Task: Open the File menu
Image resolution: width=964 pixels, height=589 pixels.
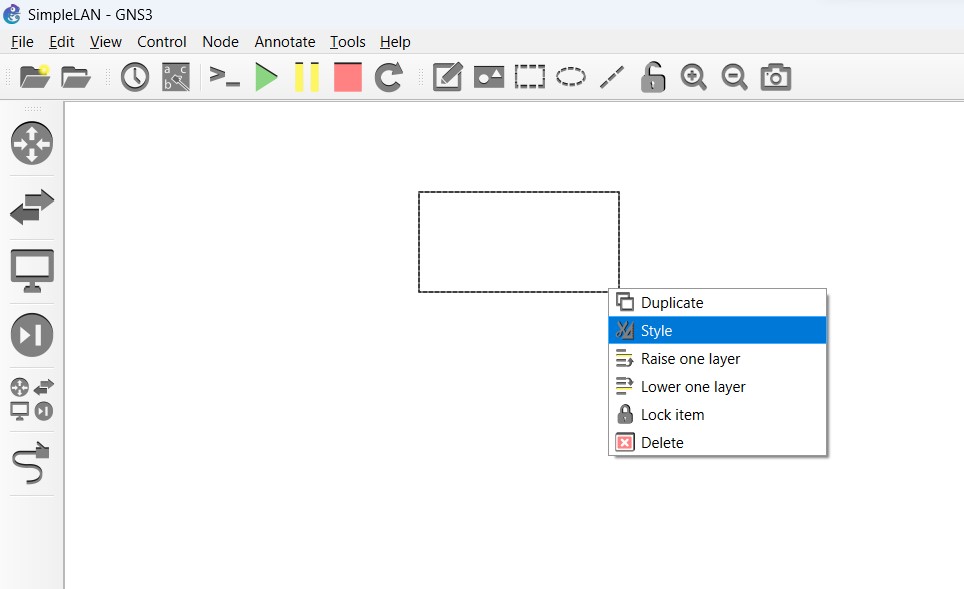Action: click(22, 42)
